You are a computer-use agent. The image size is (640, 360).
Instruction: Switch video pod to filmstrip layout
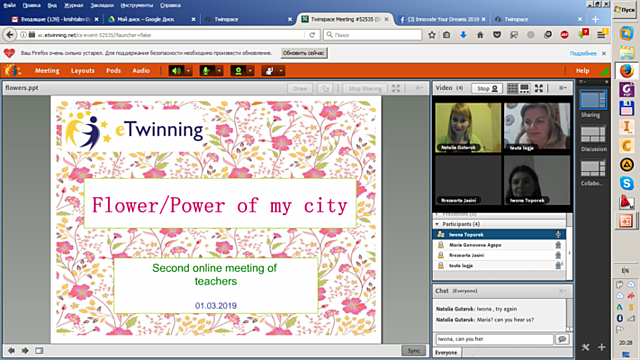click(524, 88)
